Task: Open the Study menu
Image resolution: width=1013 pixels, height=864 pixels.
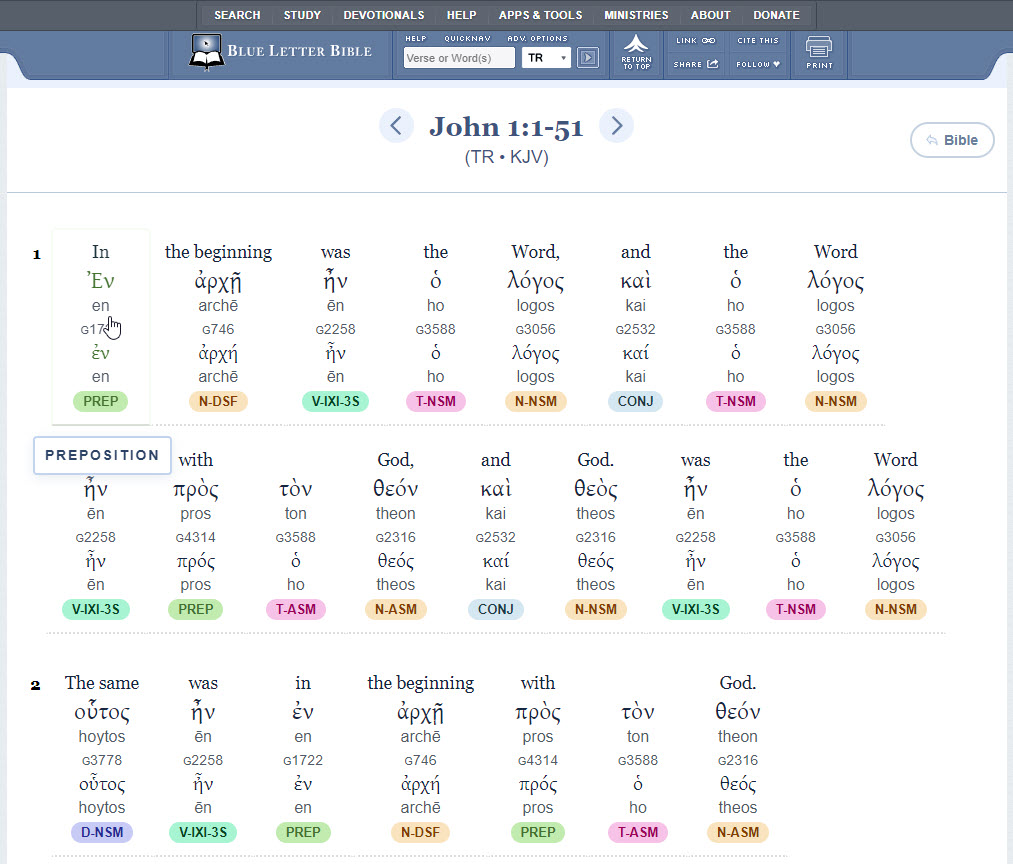Action: [302, 15]
